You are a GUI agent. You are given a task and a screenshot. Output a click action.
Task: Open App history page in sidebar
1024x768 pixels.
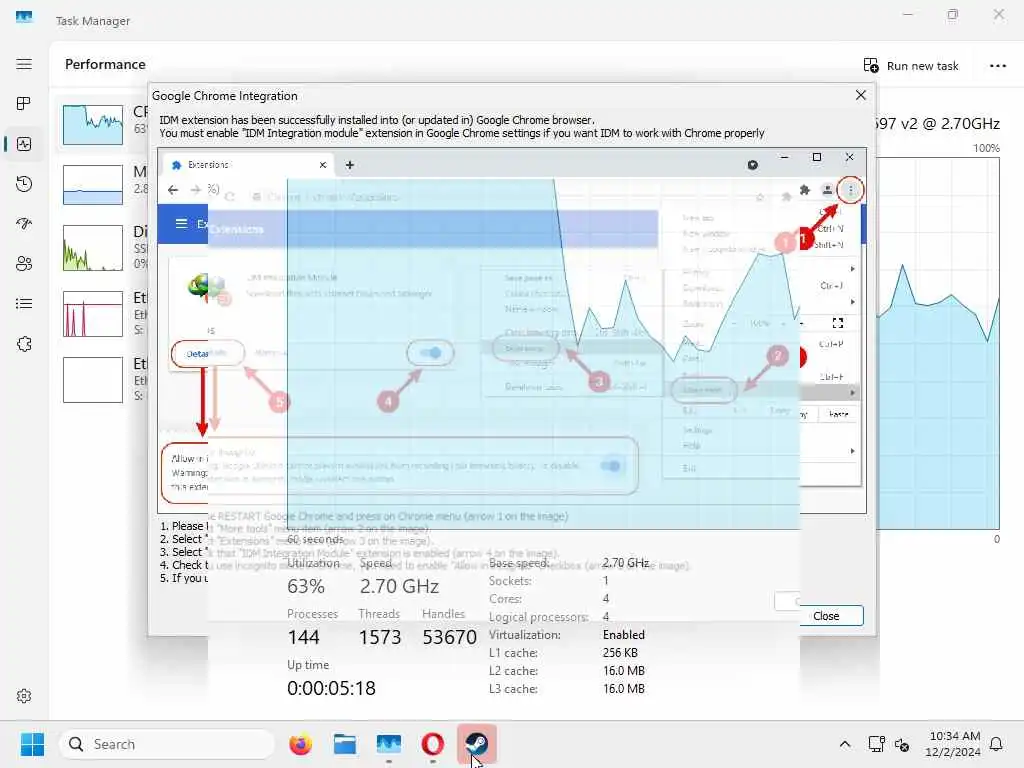click(24, 184)
